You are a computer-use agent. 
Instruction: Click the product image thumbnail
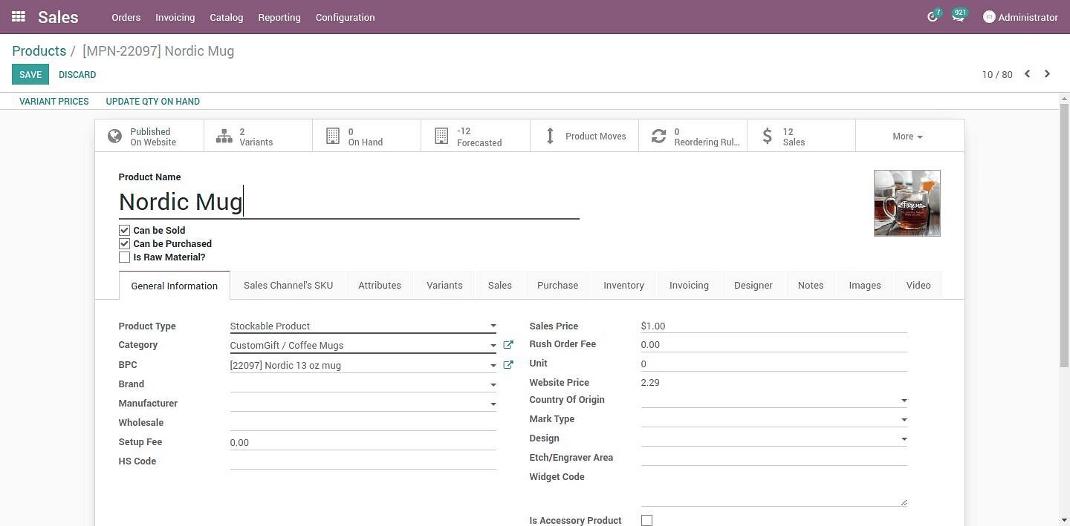coord(907,203)
